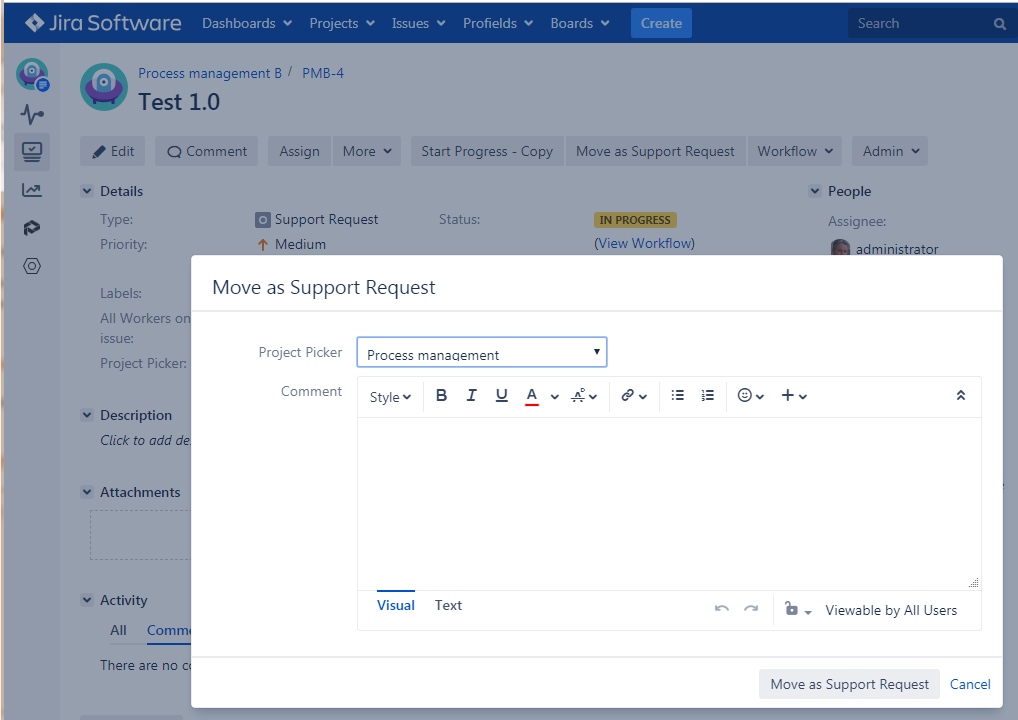The image size is (1018, 720).
Task: Expand the plus insert-more dropdown
Action: click(x=794, y=396)
